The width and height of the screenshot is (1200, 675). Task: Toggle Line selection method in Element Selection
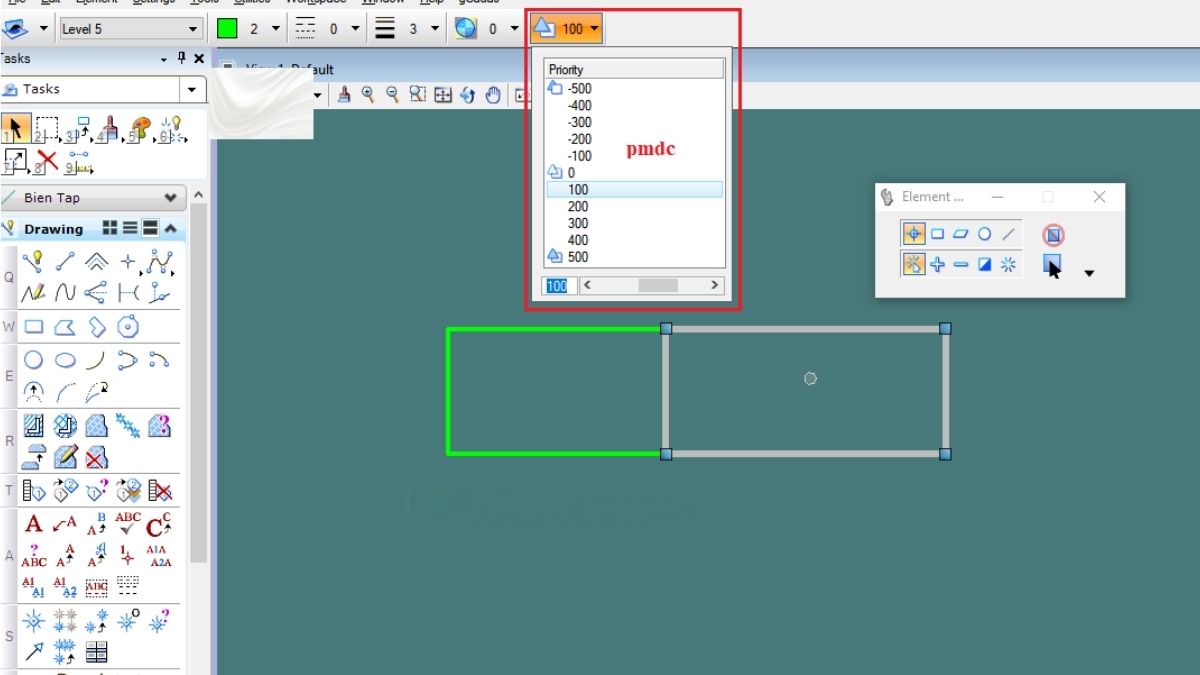click(1009, 234)
